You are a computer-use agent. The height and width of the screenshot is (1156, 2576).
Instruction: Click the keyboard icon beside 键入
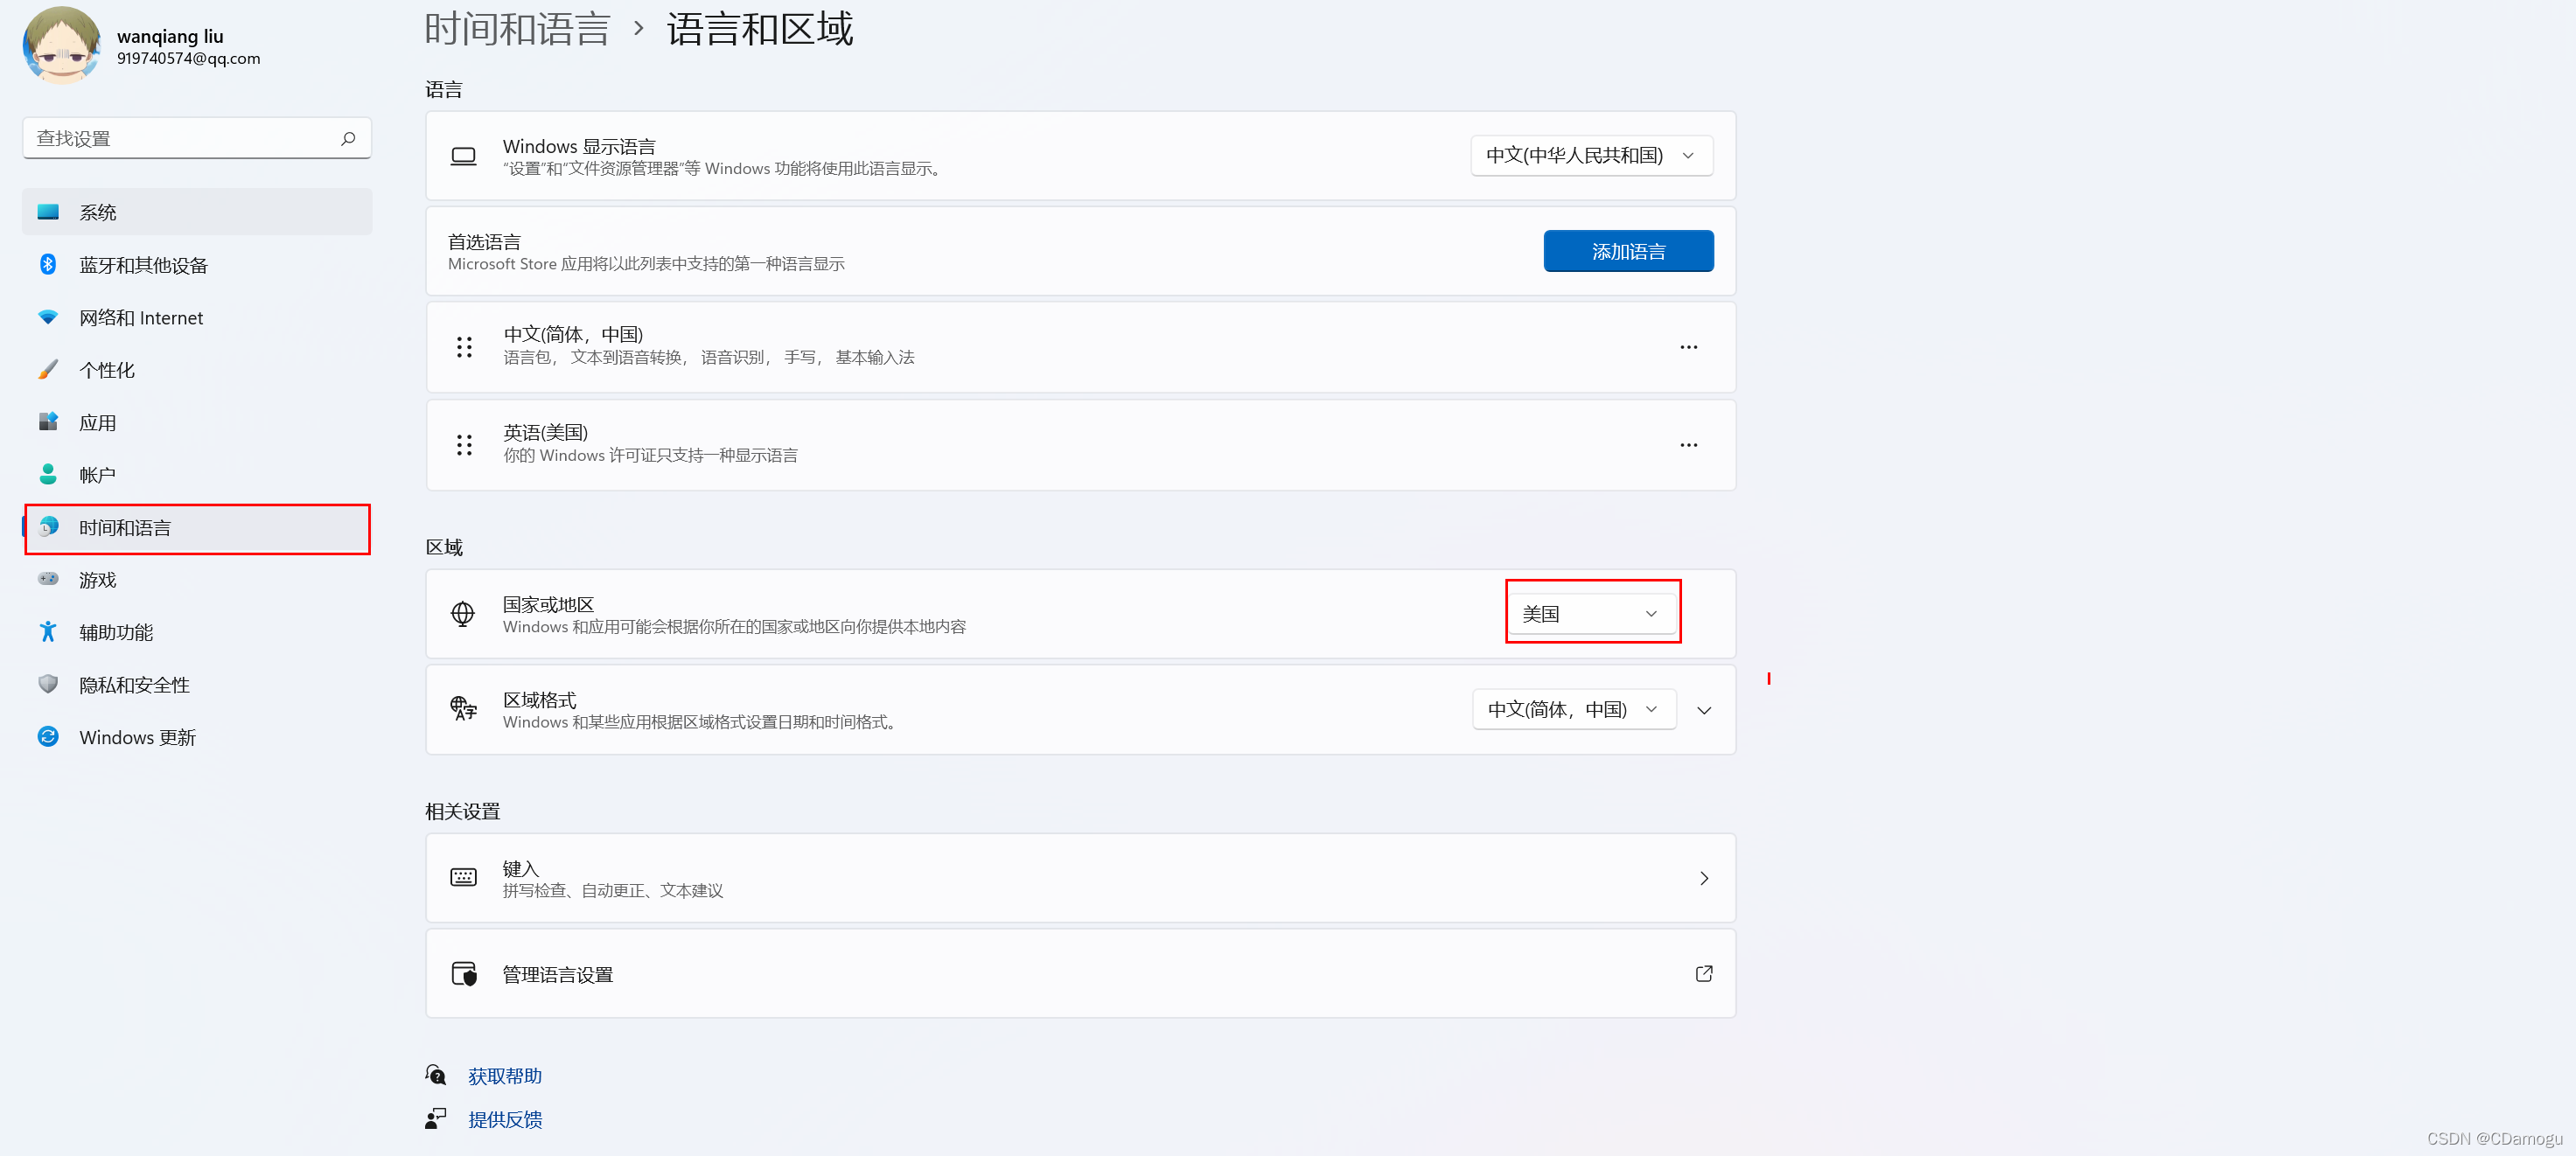463,877
